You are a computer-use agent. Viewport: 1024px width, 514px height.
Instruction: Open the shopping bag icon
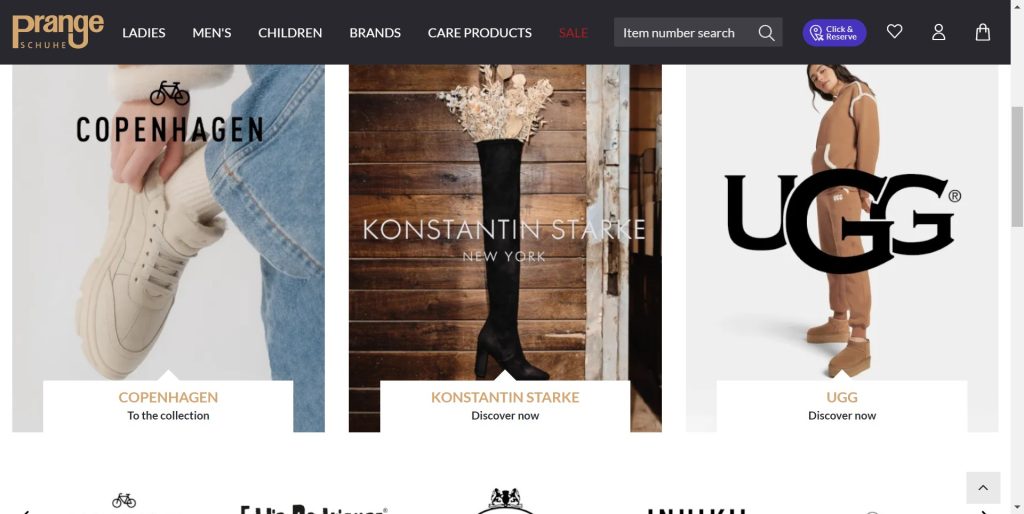[x=982, y=32]
